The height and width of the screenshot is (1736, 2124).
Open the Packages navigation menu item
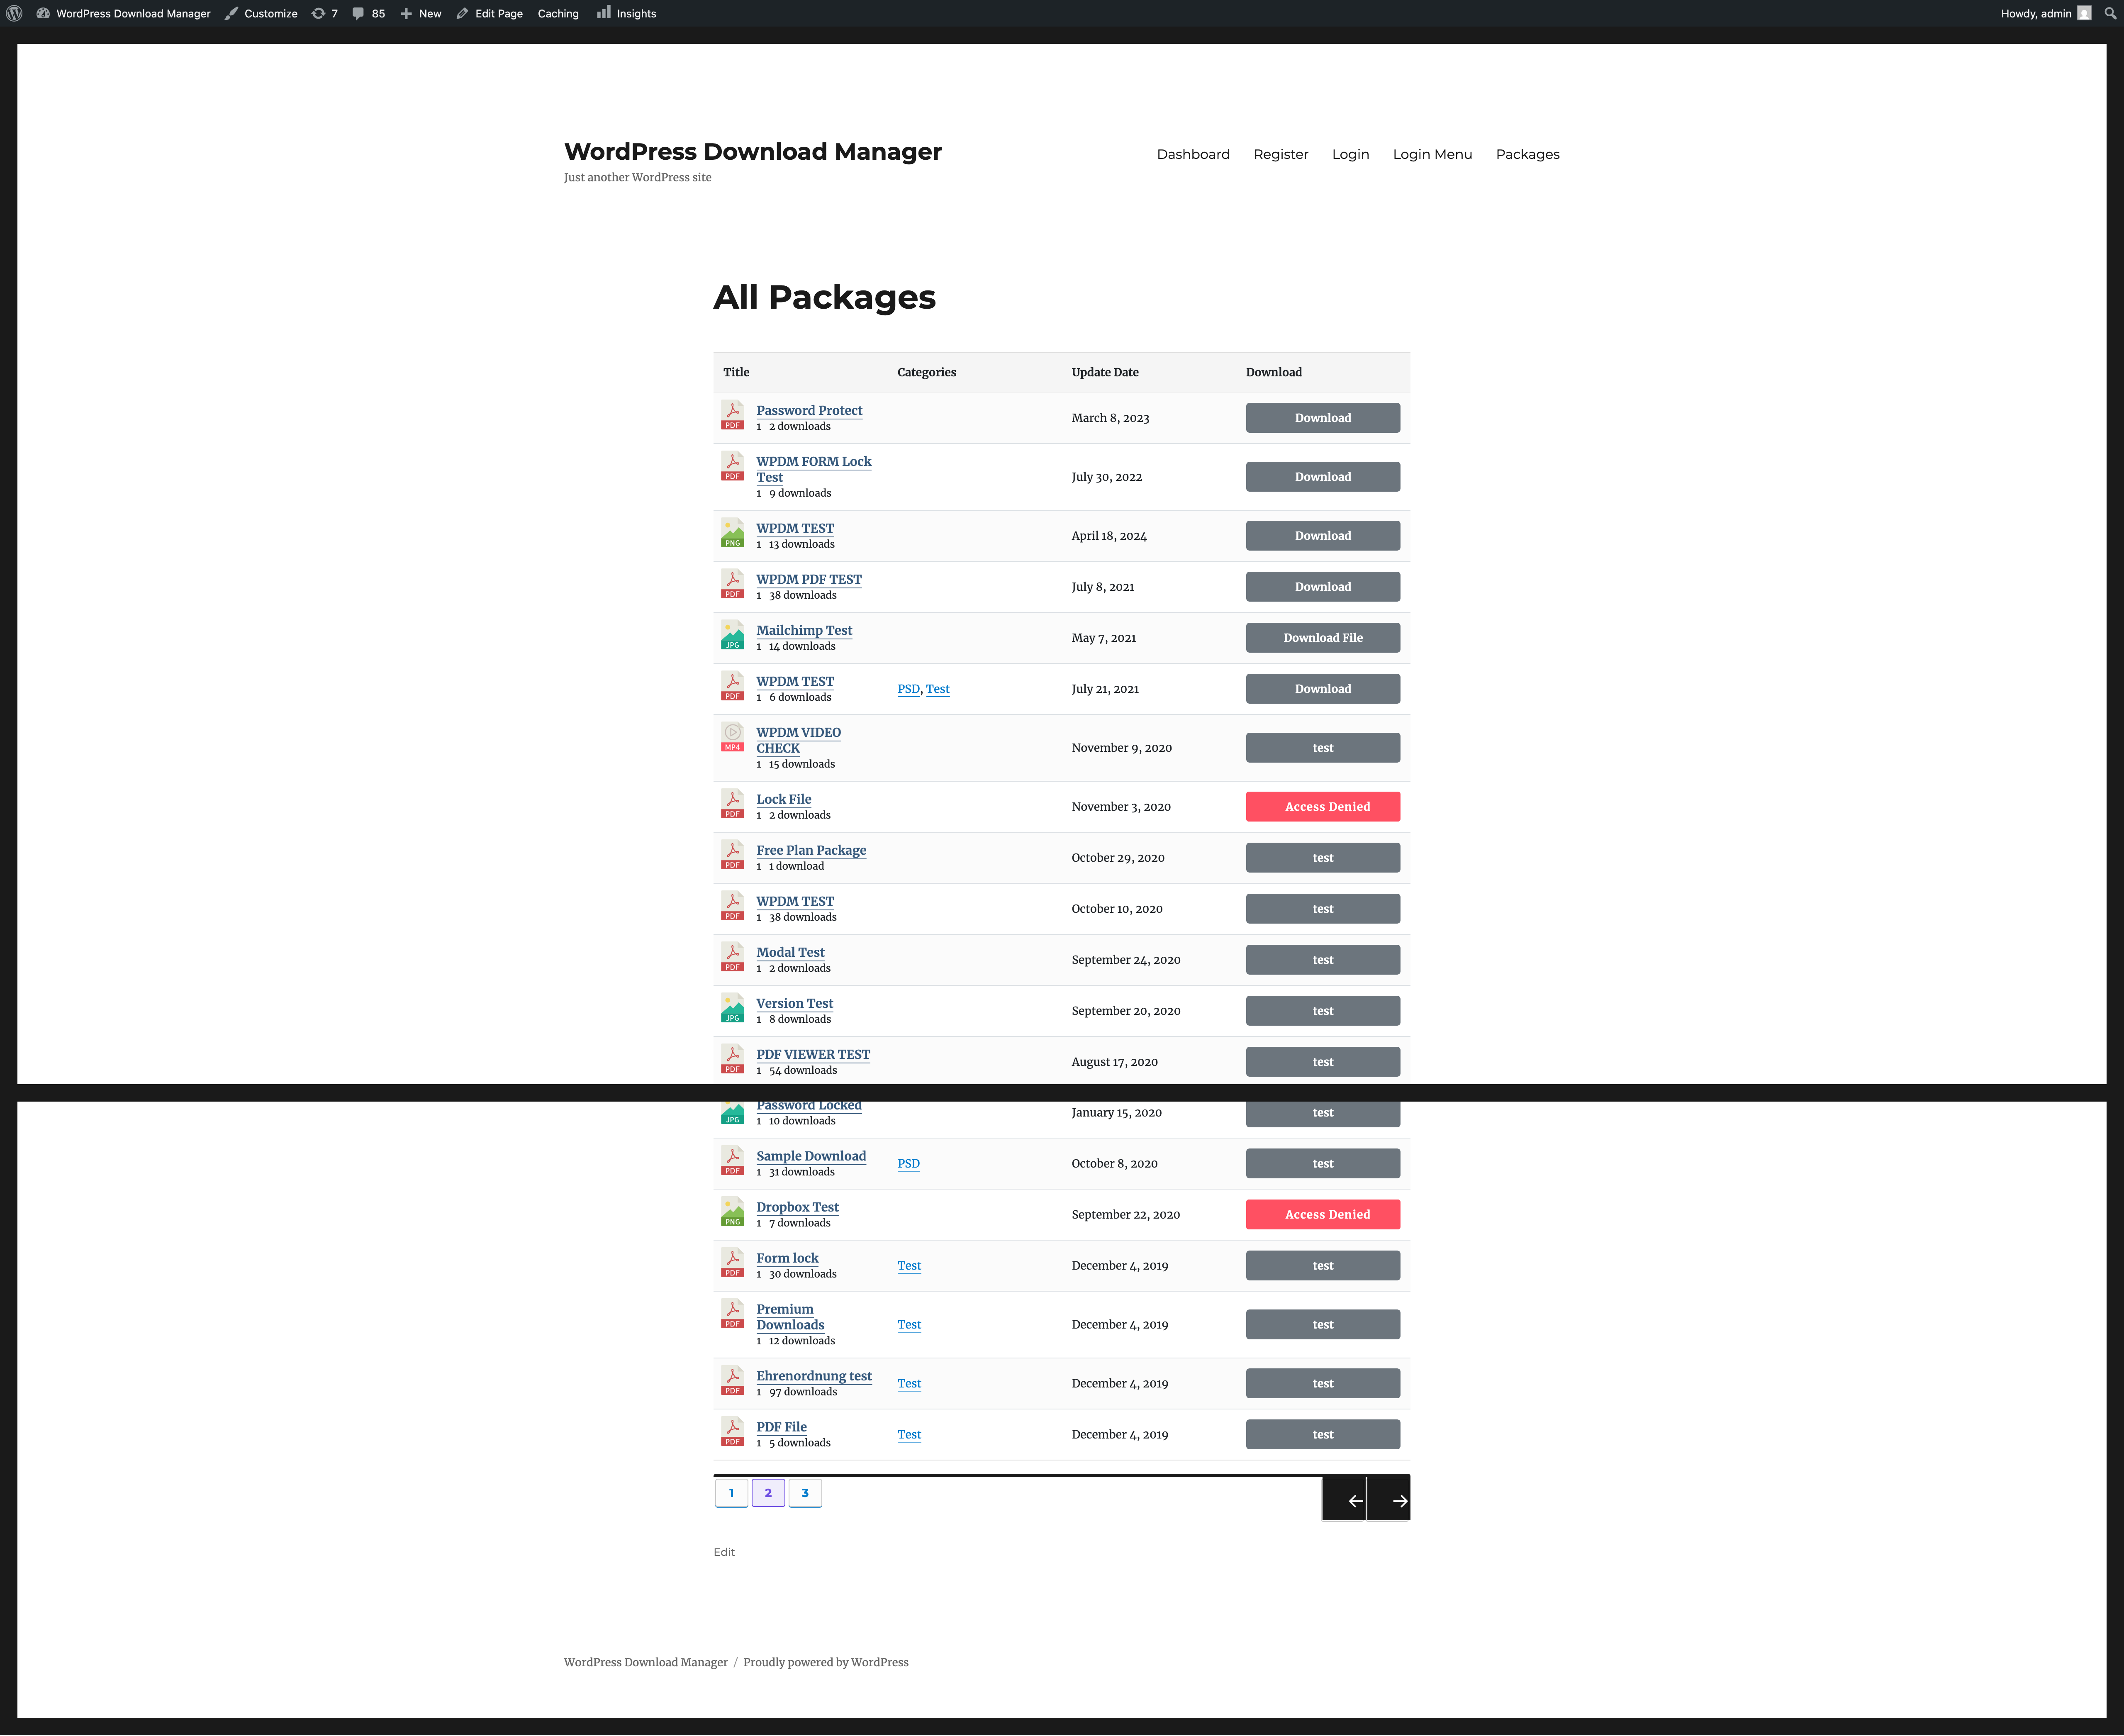(1527, 154)
